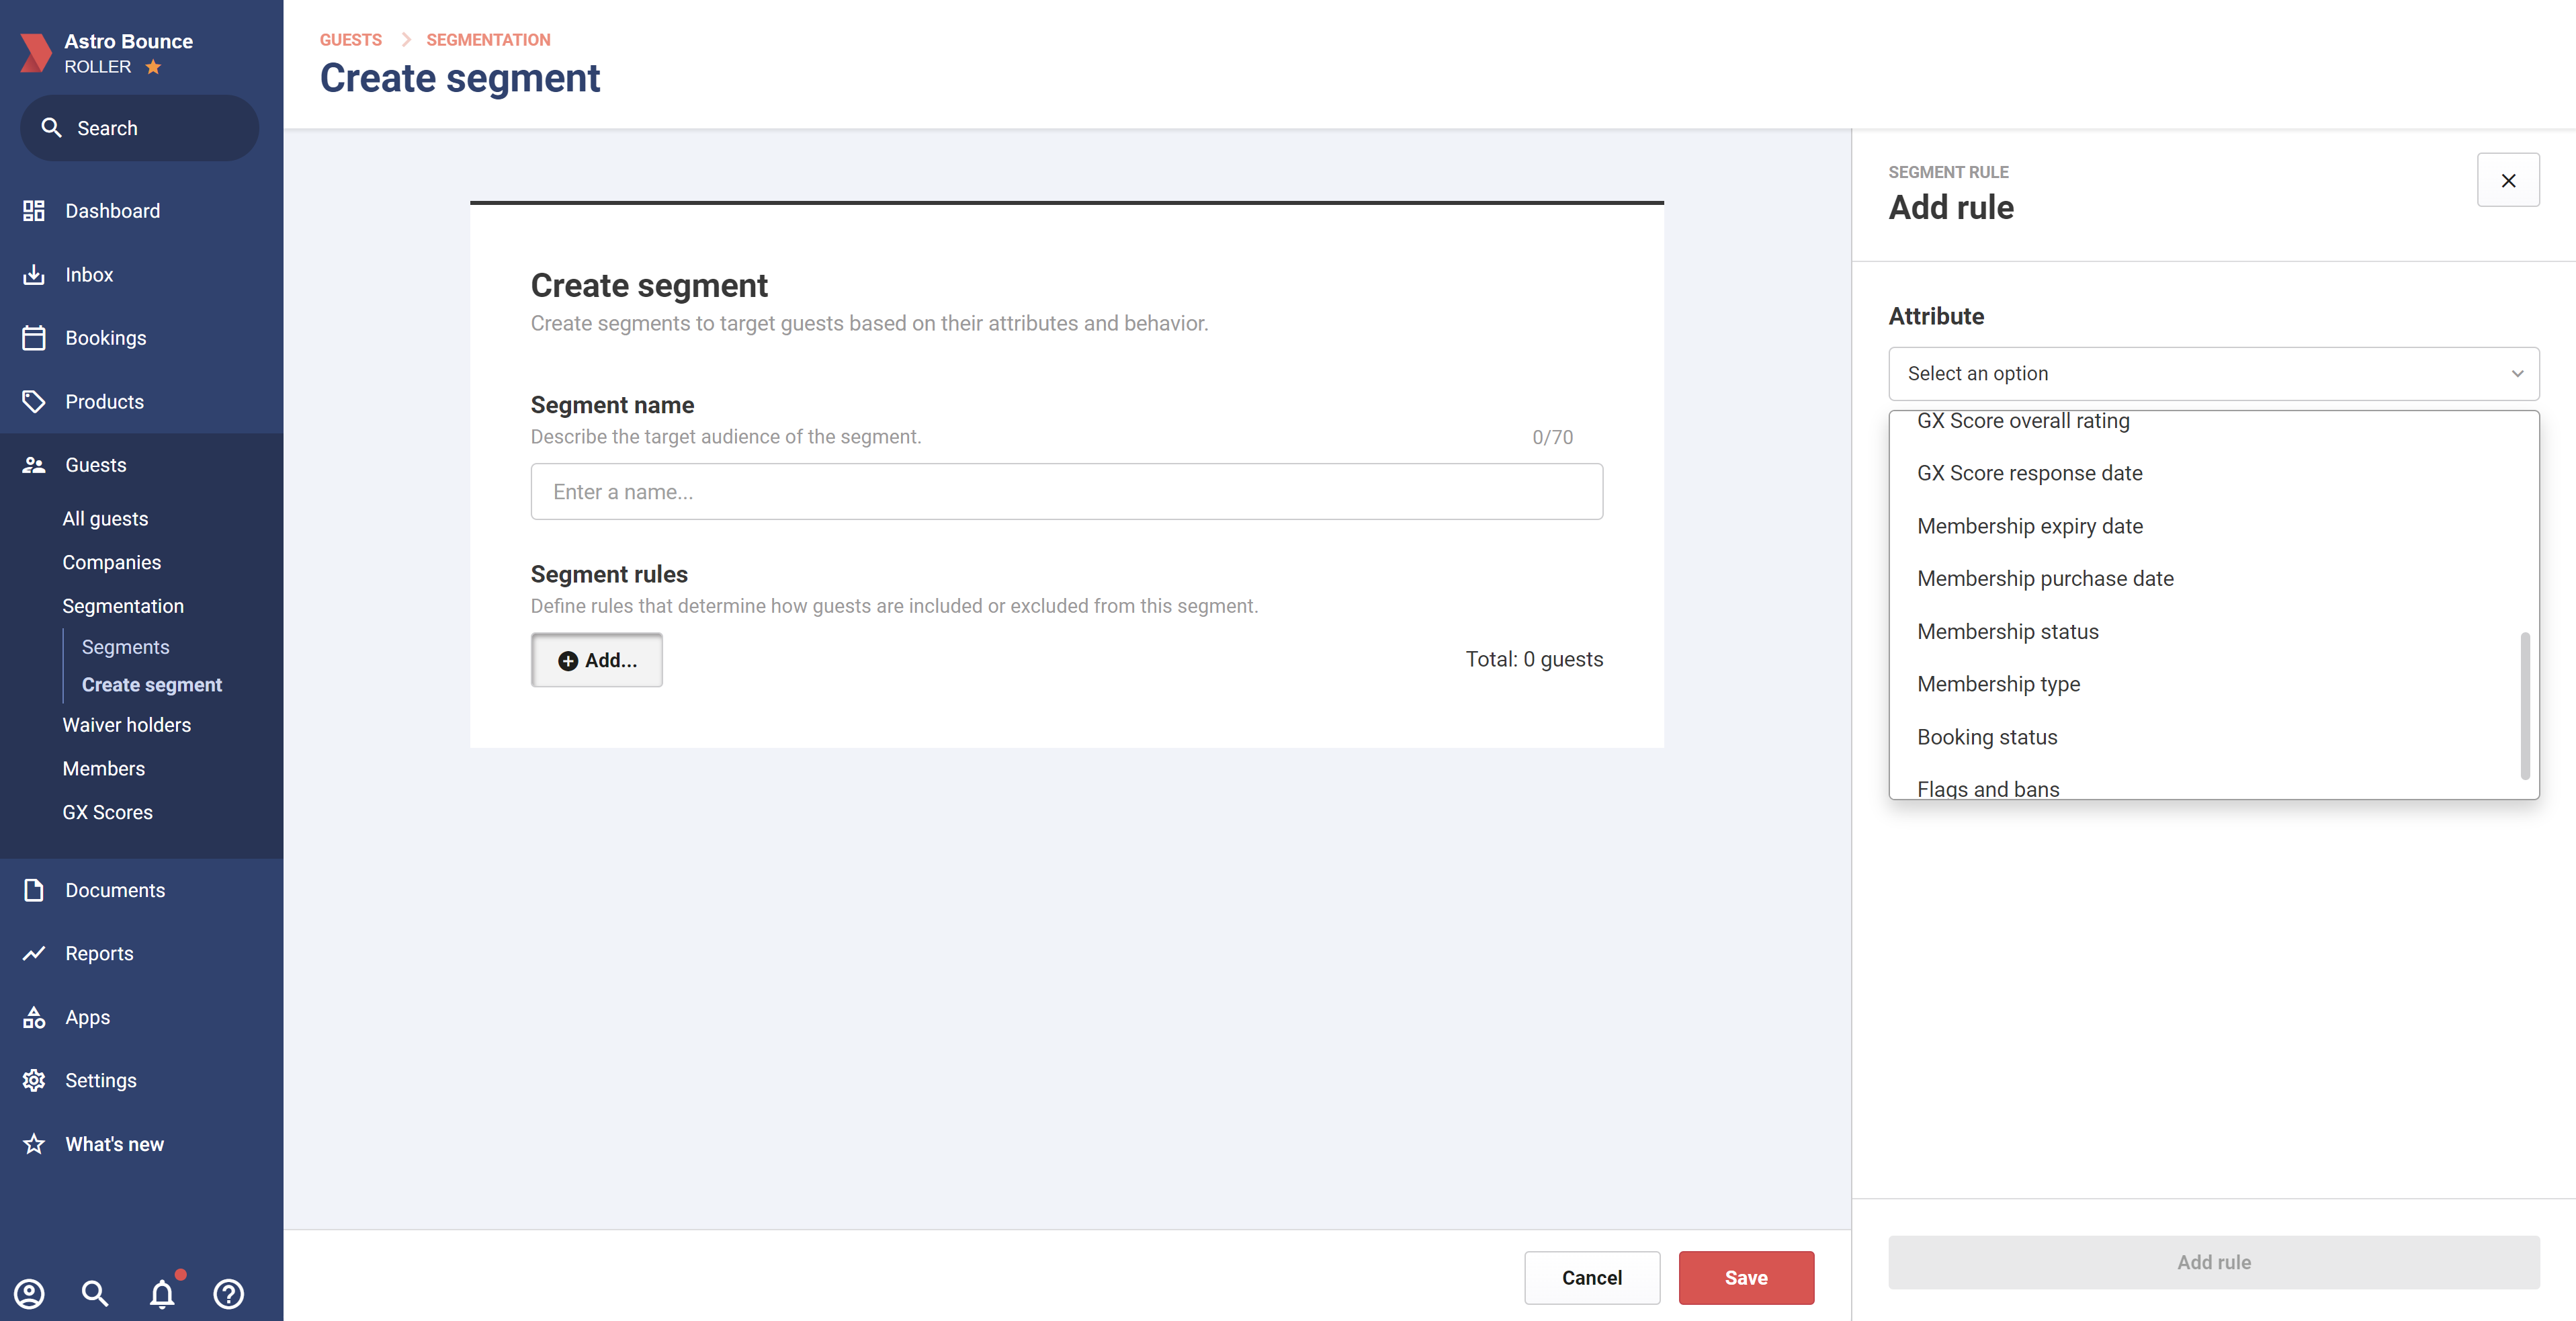Click the Settings icon in sidebar
This screenshot has width=2576, height=1321.
(30, 1080)
